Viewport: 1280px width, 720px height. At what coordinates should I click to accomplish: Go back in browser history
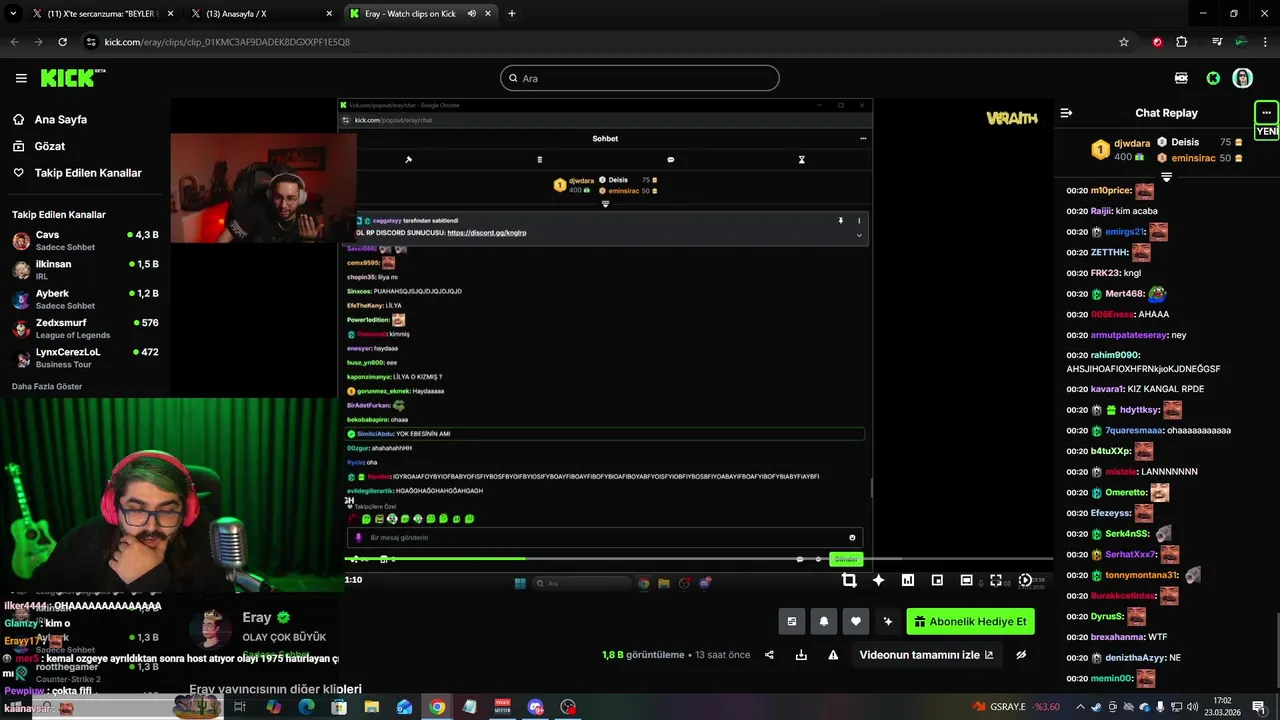[x=14, y=42]
